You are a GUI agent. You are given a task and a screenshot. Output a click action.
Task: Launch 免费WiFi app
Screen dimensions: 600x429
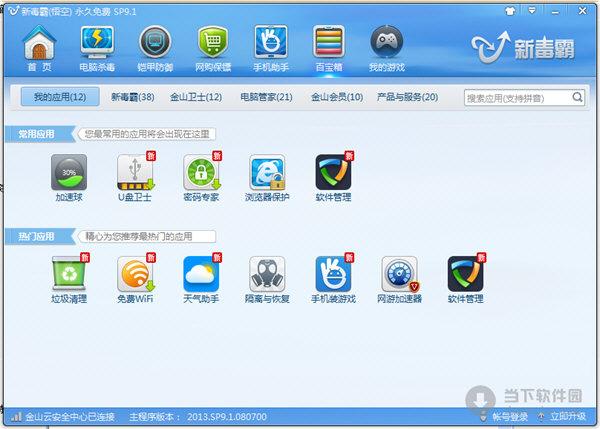(135, 279)
